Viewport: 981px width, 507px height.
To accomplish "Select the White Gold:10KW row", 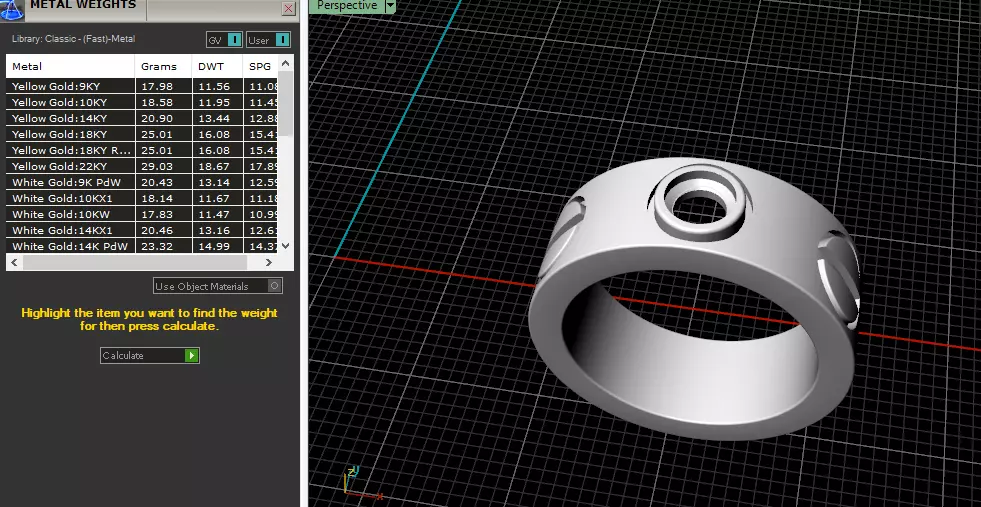I will click(x=141, y=214).
